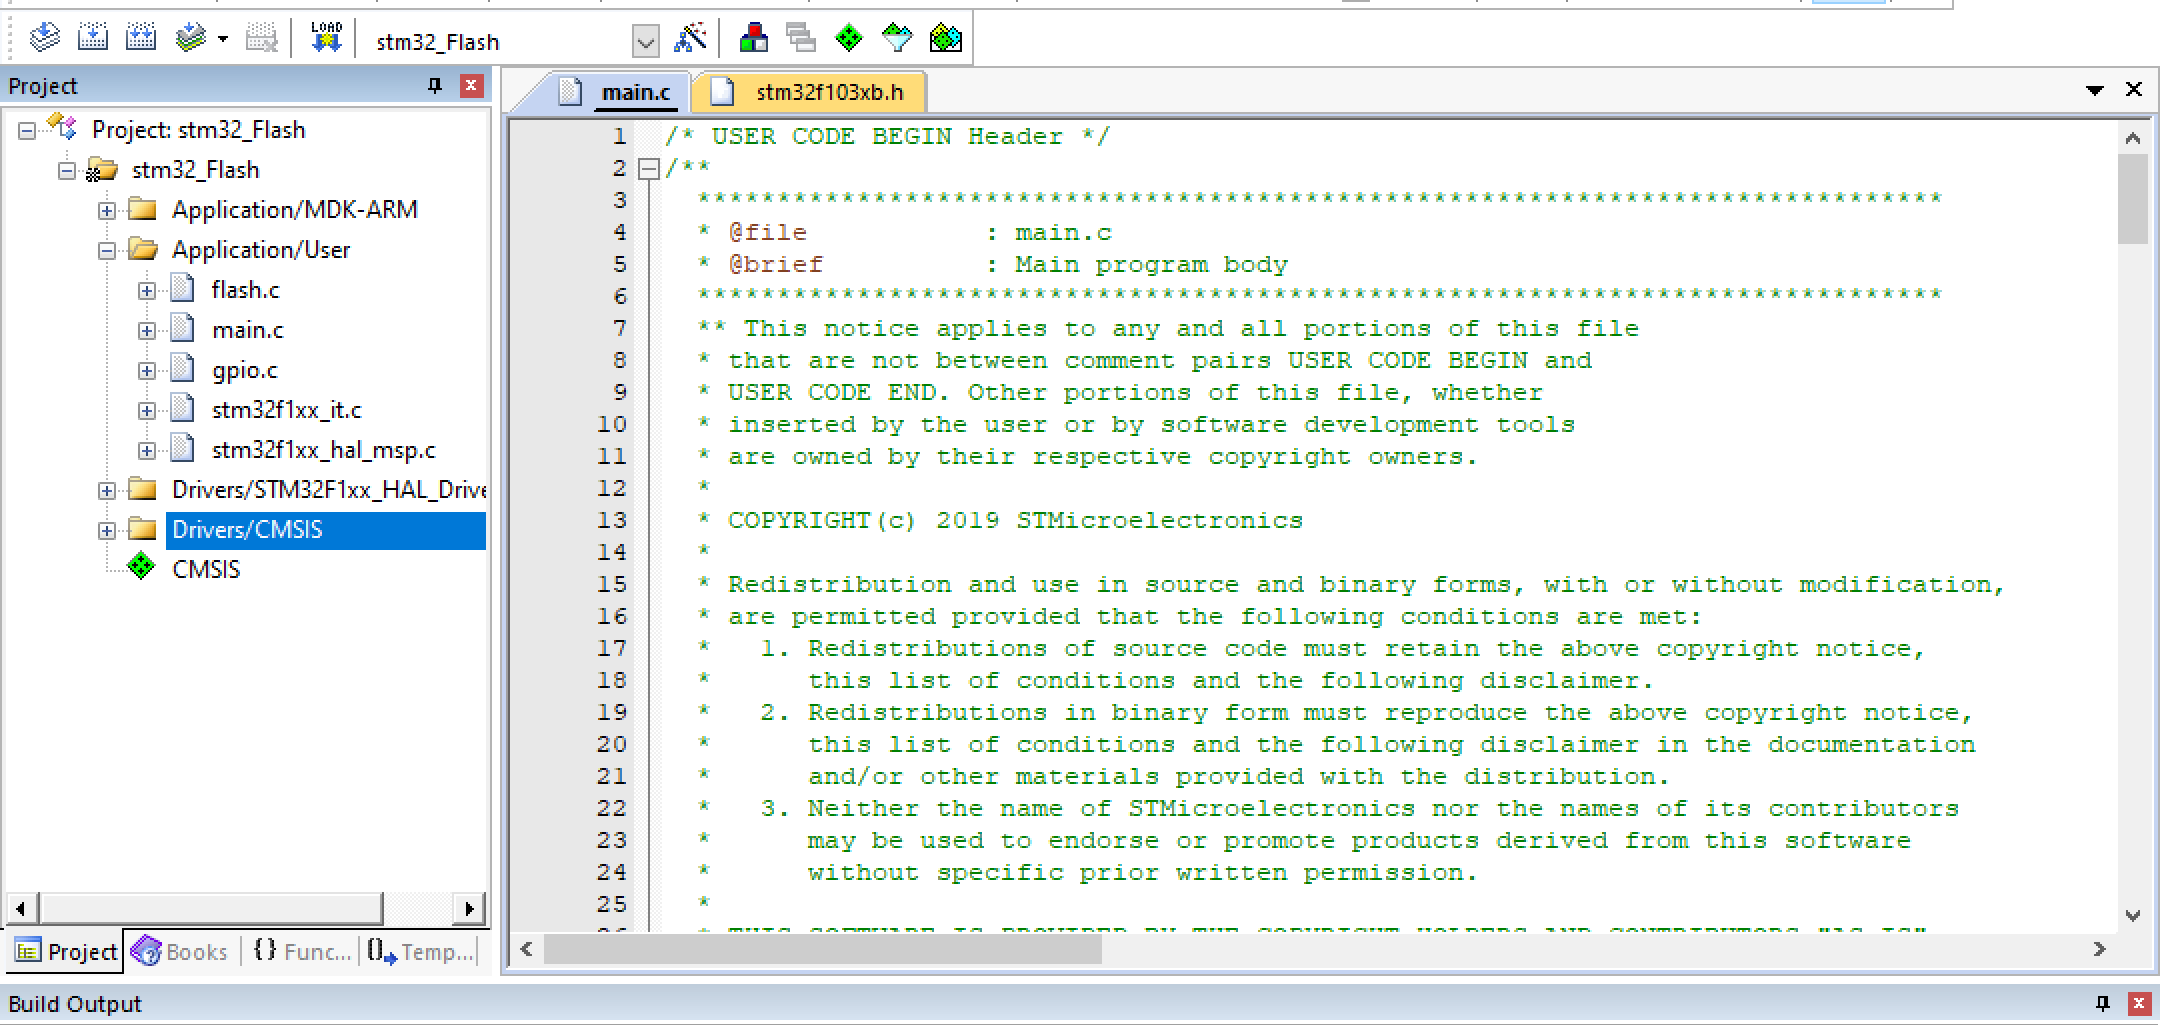Close the Build Output panel
This screenshot has height=1025, width=2160.
click(2139, 1003)
